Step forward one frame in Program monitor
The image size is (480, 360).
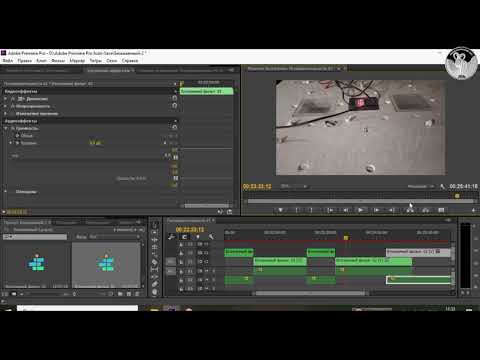click(x=376, y=210)
